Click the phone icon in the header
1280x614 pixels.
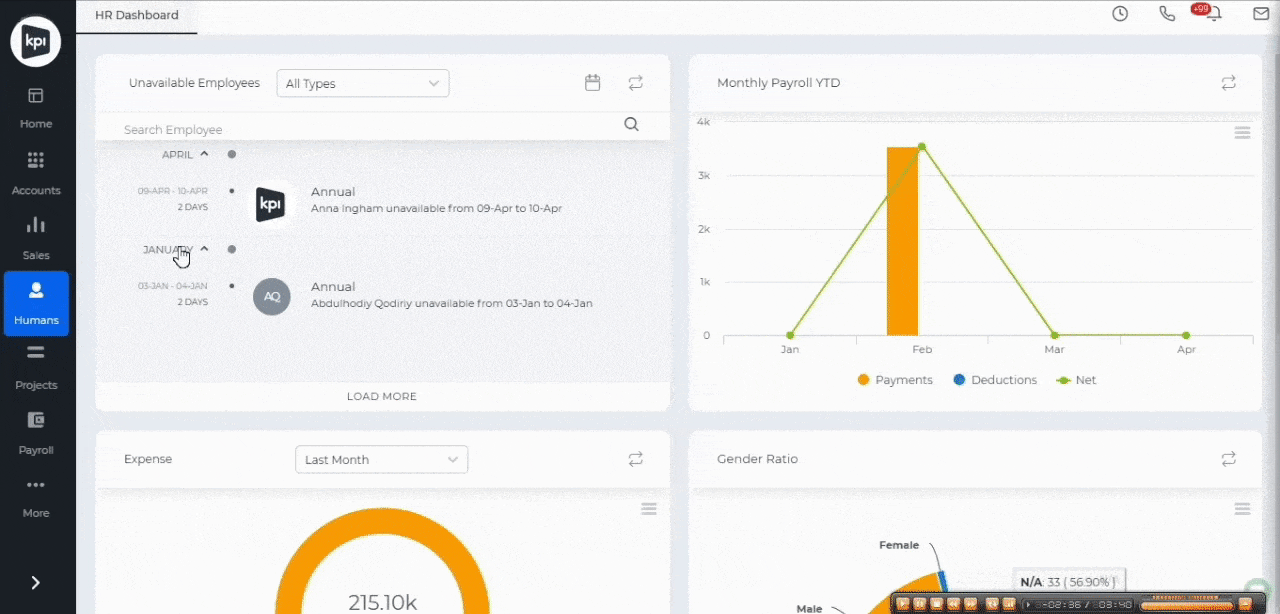pos(1167,14)
